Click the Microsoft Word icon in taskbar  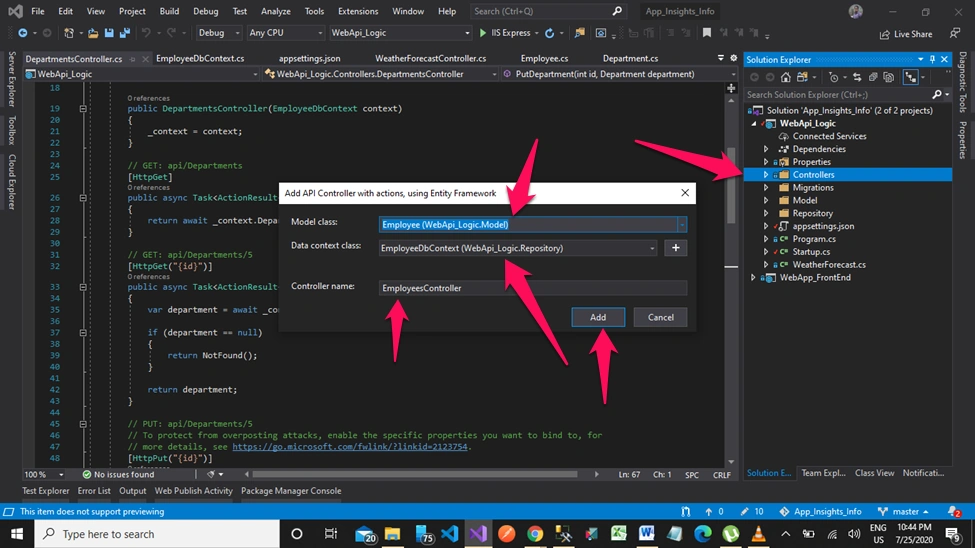coord(647,534)
